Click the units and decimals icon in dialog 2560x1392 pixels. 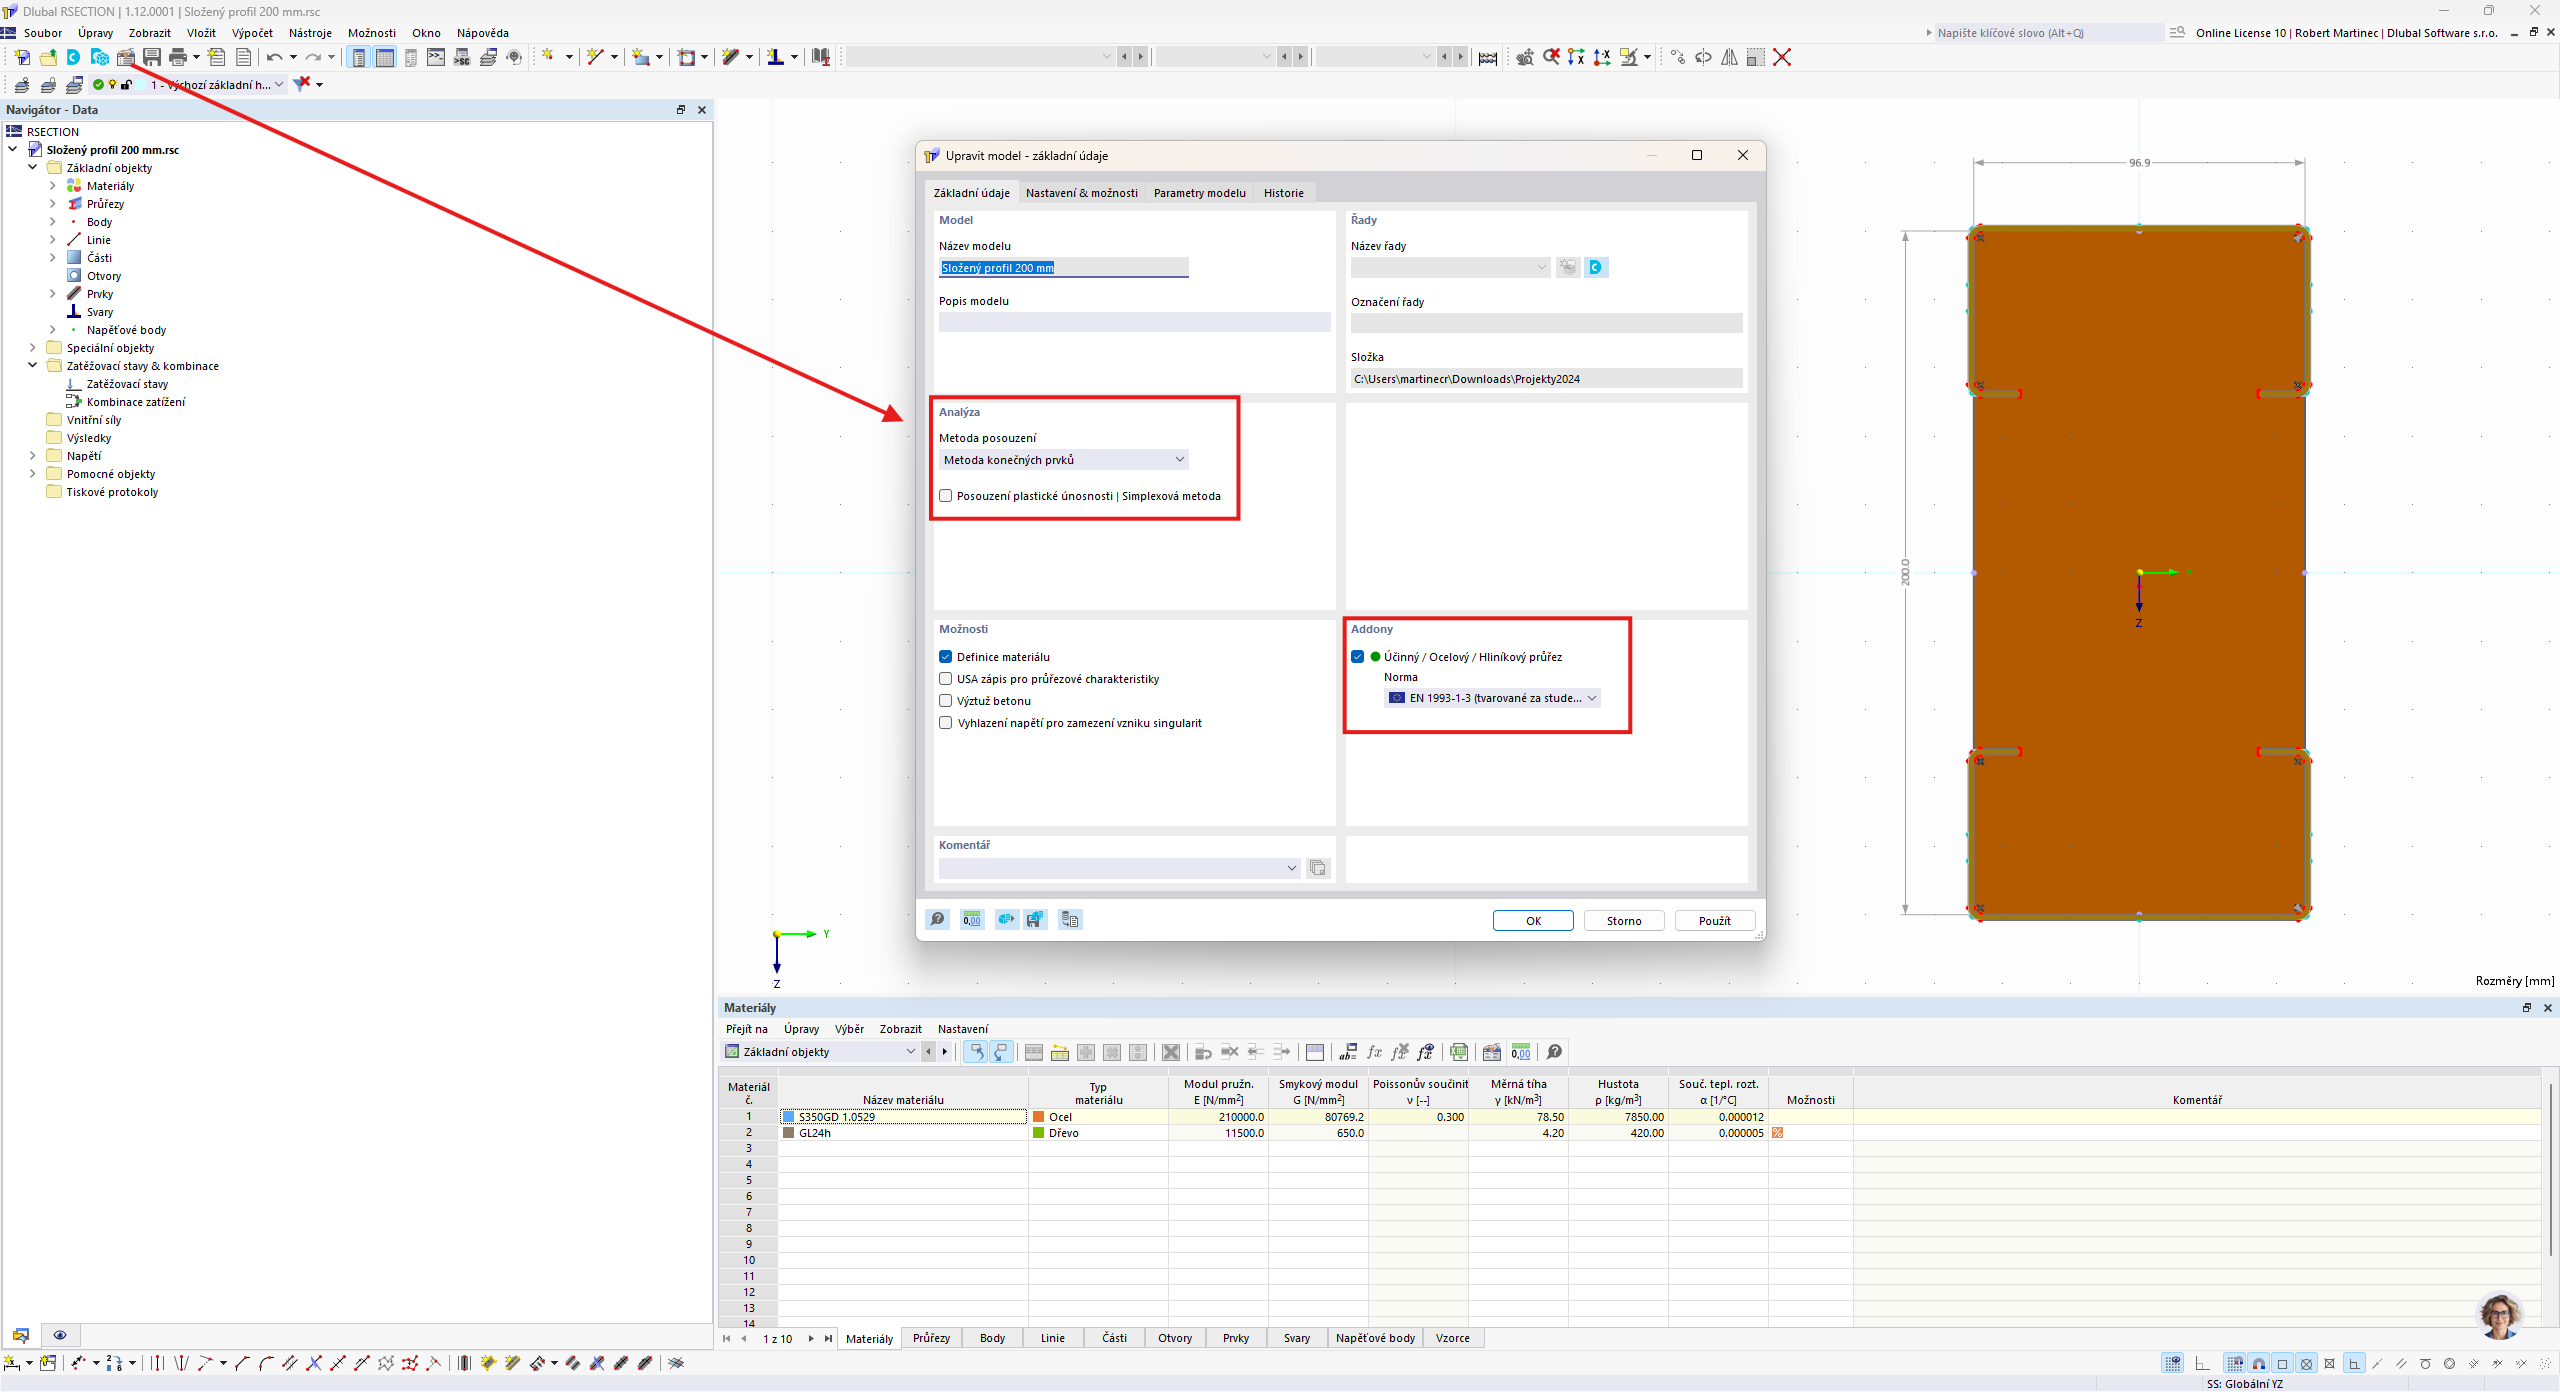pos(972,920)
